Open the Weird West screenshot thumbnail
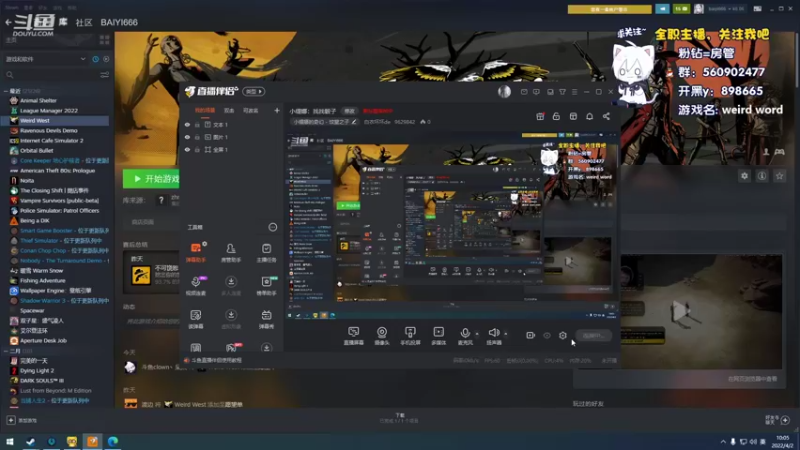The width and height of the screenshot is (800, 450). [701, 311]
